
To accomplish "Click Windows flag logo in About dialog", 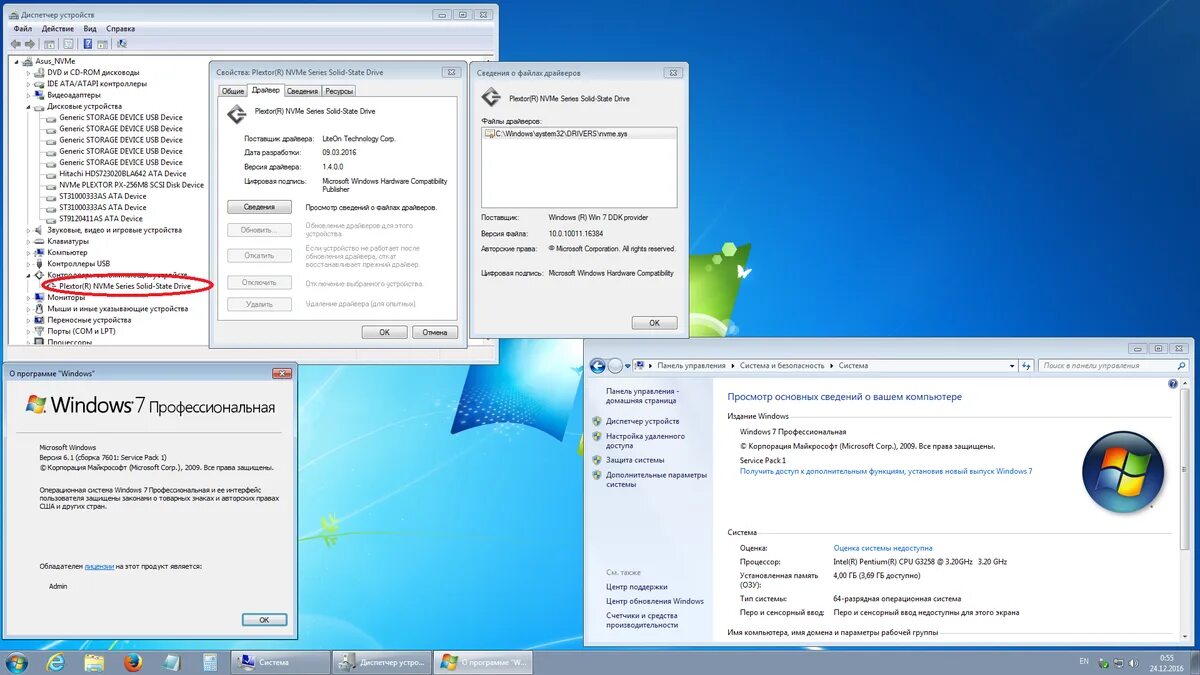I will click(x=36, y=405).
